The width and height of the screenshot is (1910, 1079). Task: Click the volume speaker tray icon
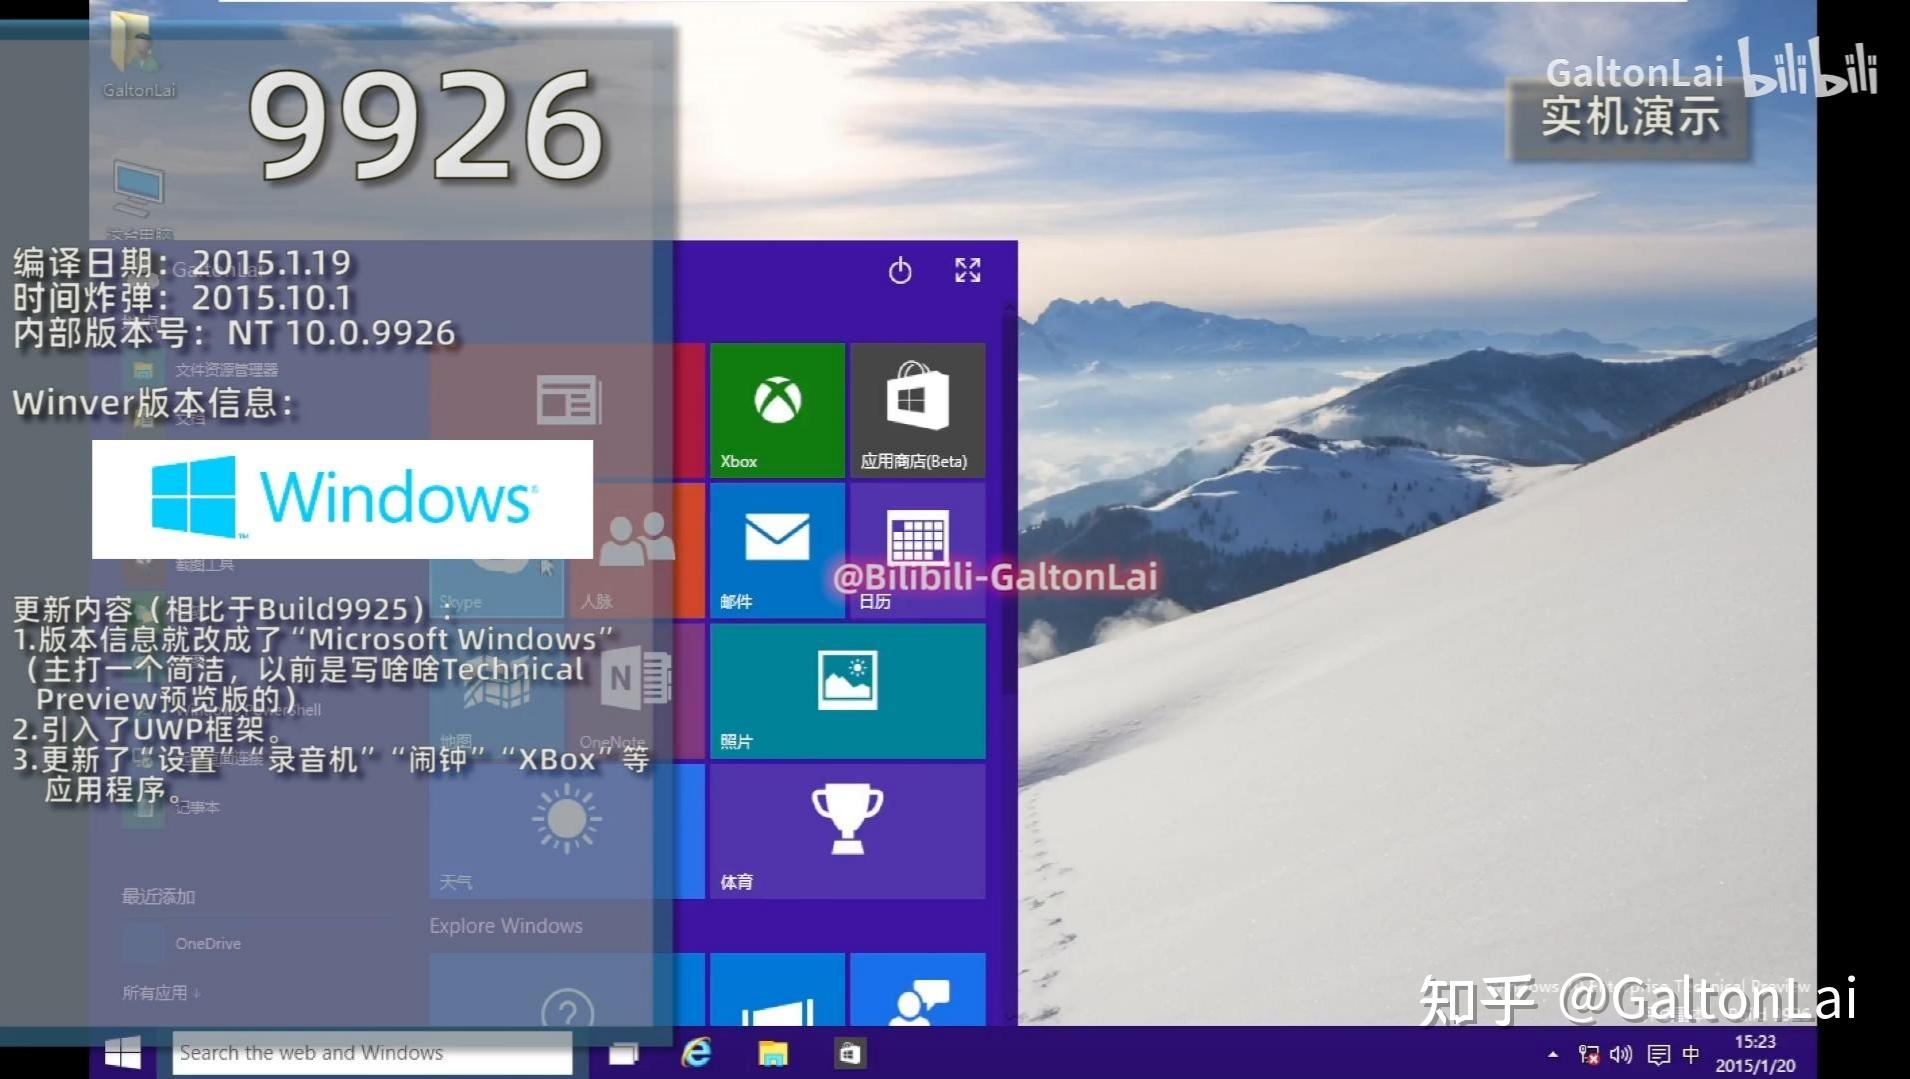1621,1054
